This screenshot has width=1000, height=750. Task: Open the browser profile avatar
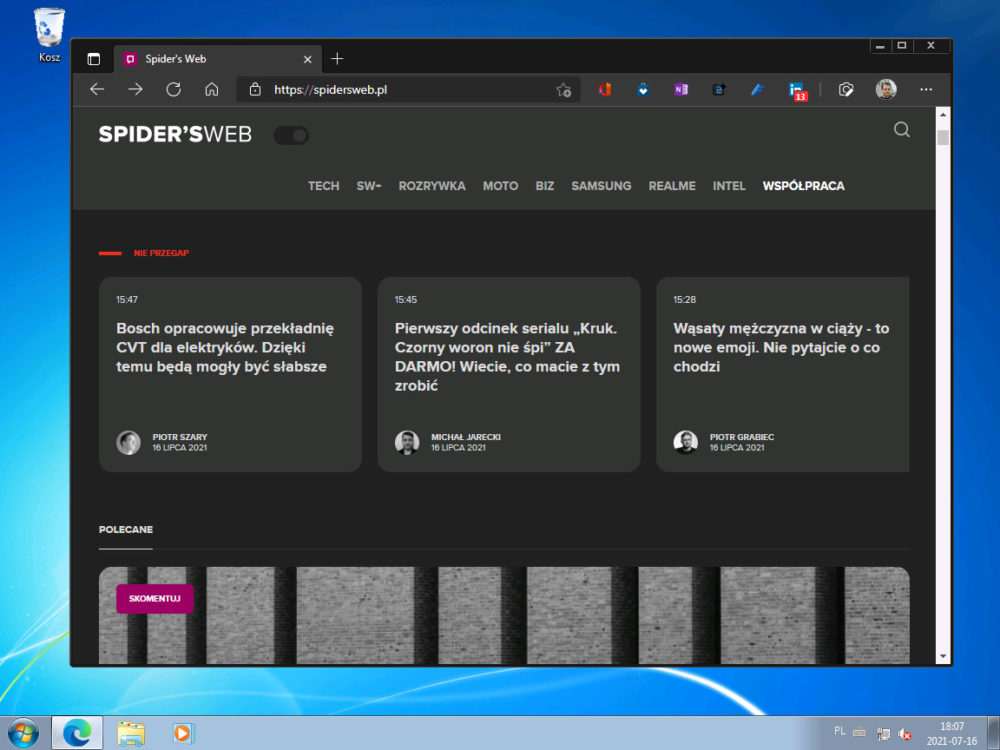pos(886,89)
